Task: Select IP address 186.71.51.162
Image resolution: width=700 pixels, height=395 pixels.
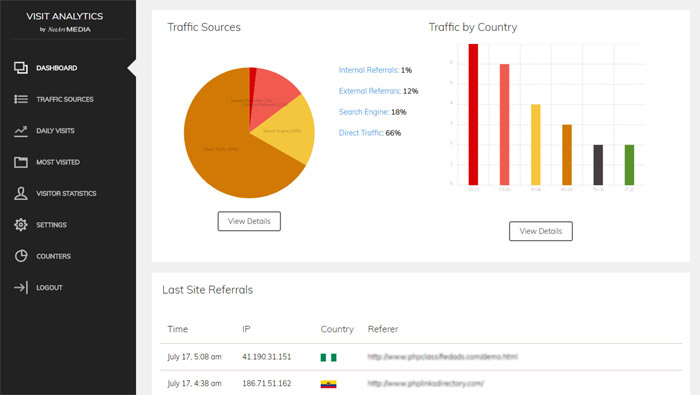Action: tap(267, 383)
